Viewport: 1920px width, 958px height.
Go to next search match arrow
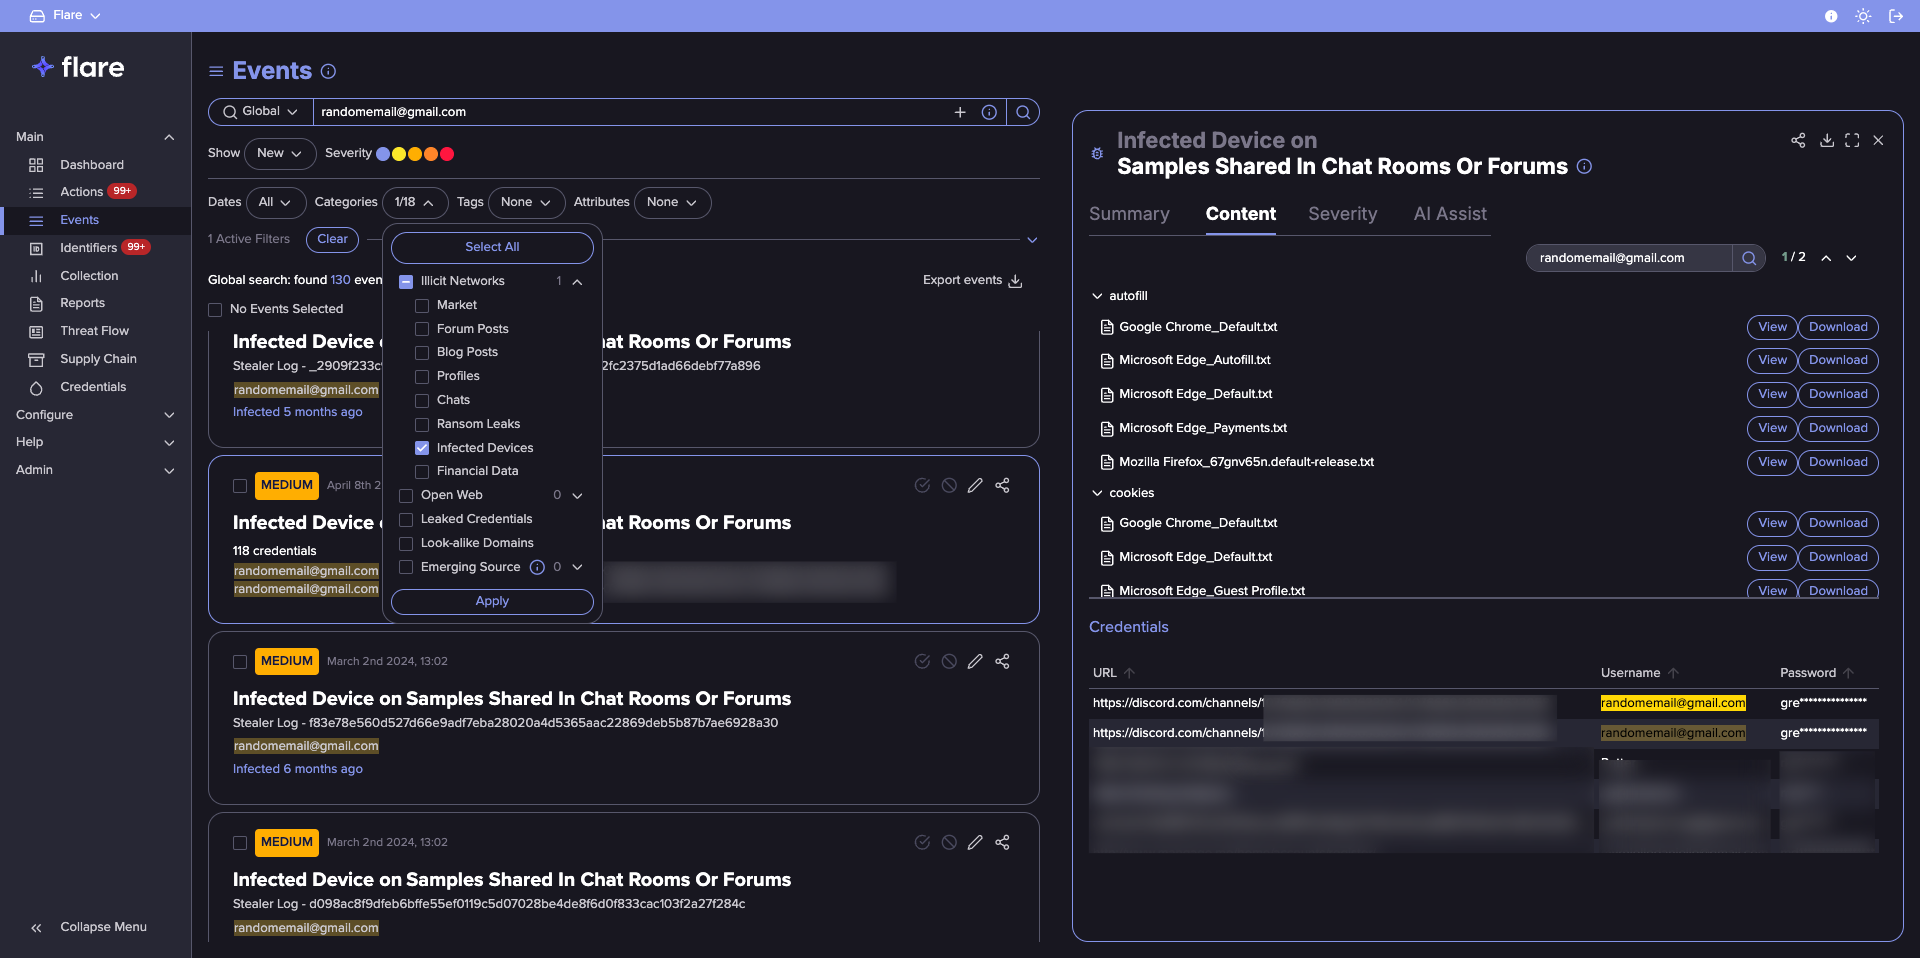pos(1851,258)
